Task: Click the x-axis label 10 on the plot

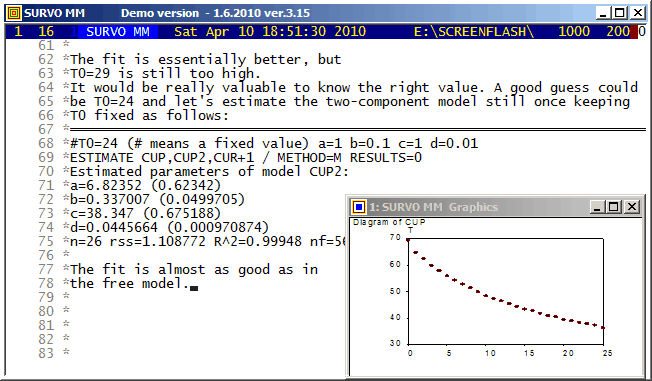Action: (x=490, y=353)
